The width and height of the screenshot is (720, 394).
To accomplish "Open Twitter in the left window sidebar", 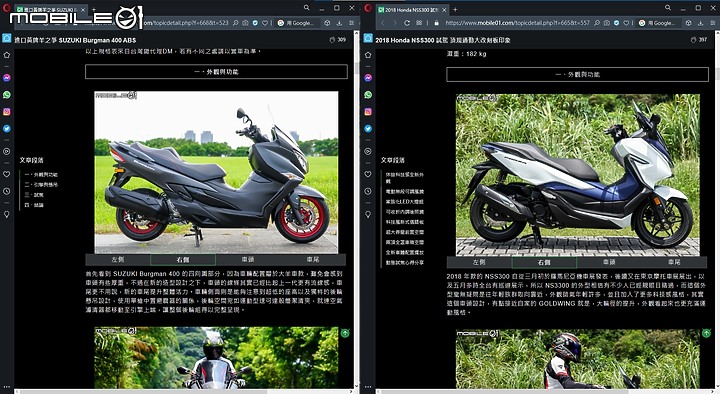I will (x=6, y=129).
